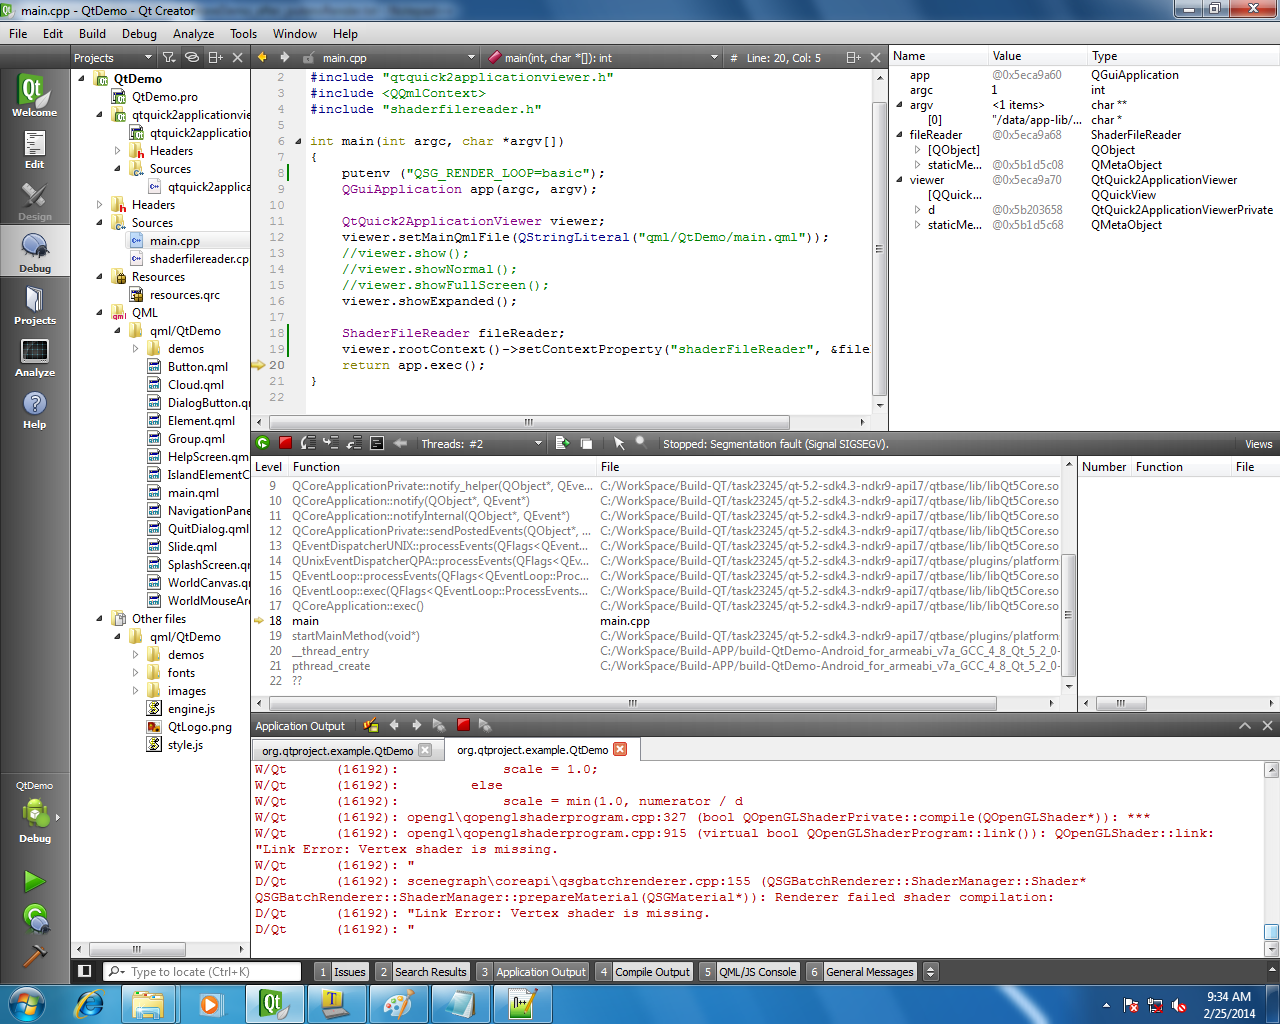Screen dimensions: 1280x1024
Task: Toggle operate by instruction icon
Action: point(377,443)
